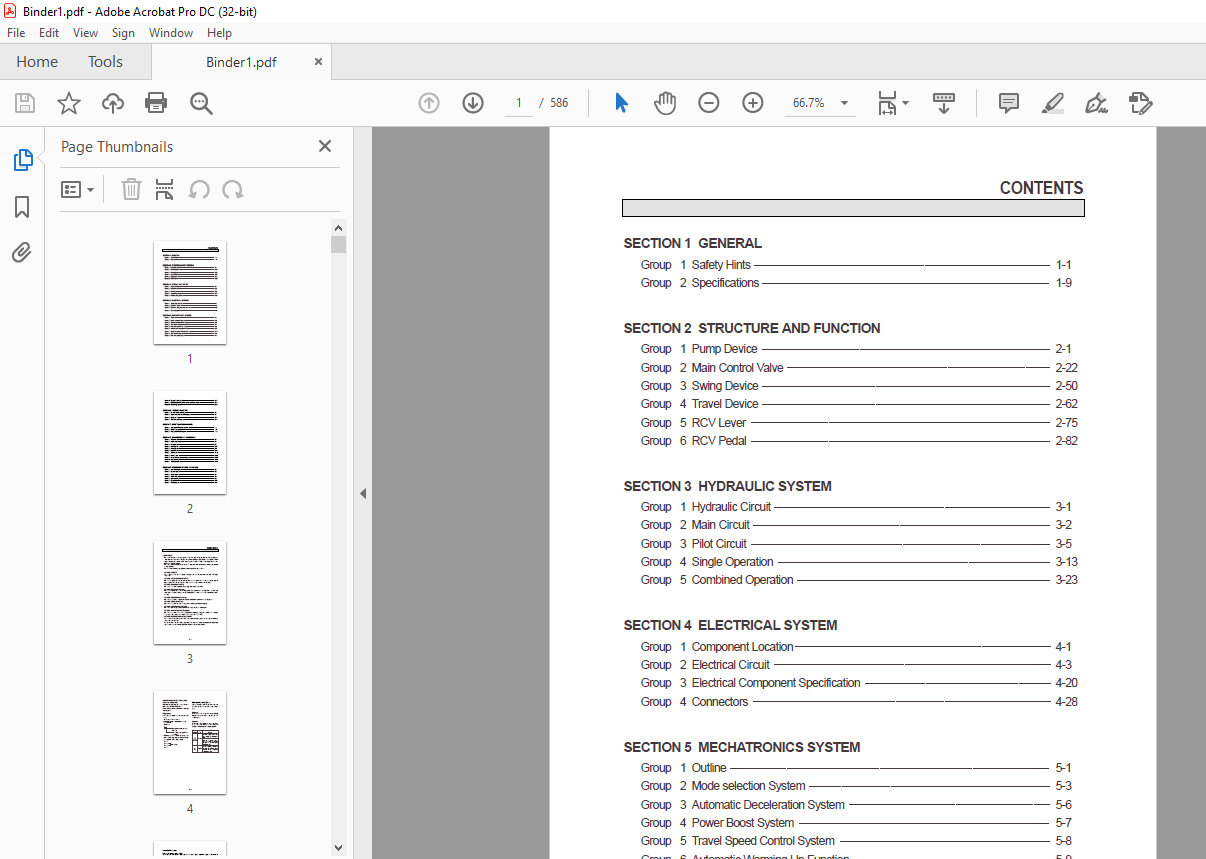Click the Request signatures icon

[1141, 103]
